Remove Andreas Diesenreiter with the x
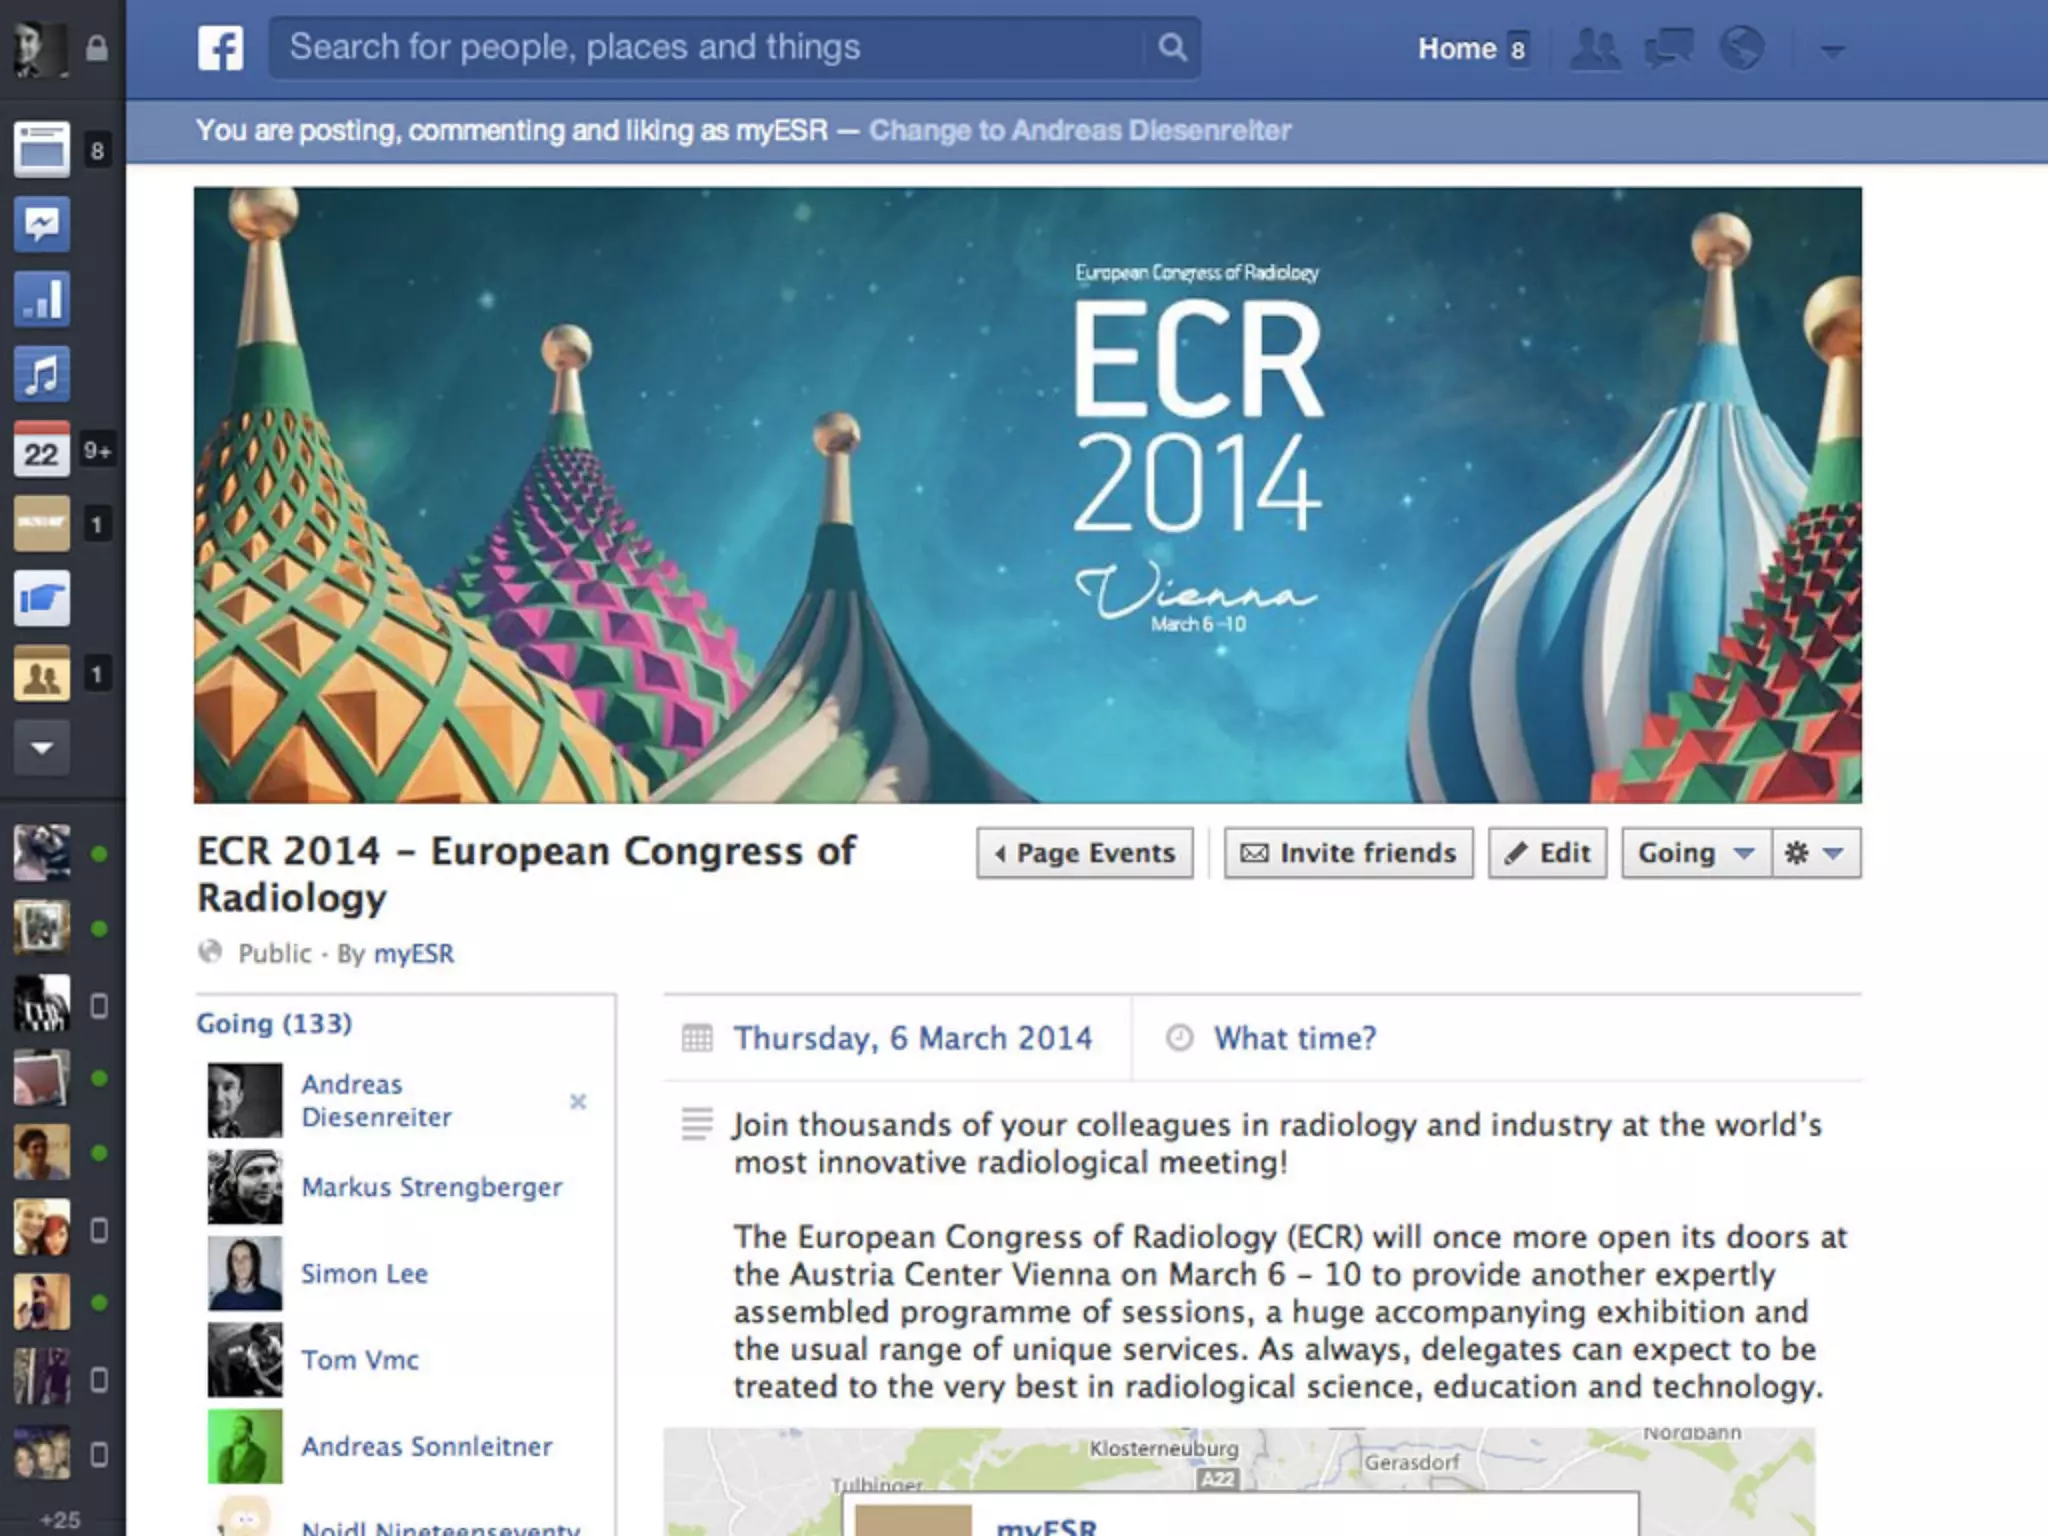2048x1536 pixels. pos(578,1101)
